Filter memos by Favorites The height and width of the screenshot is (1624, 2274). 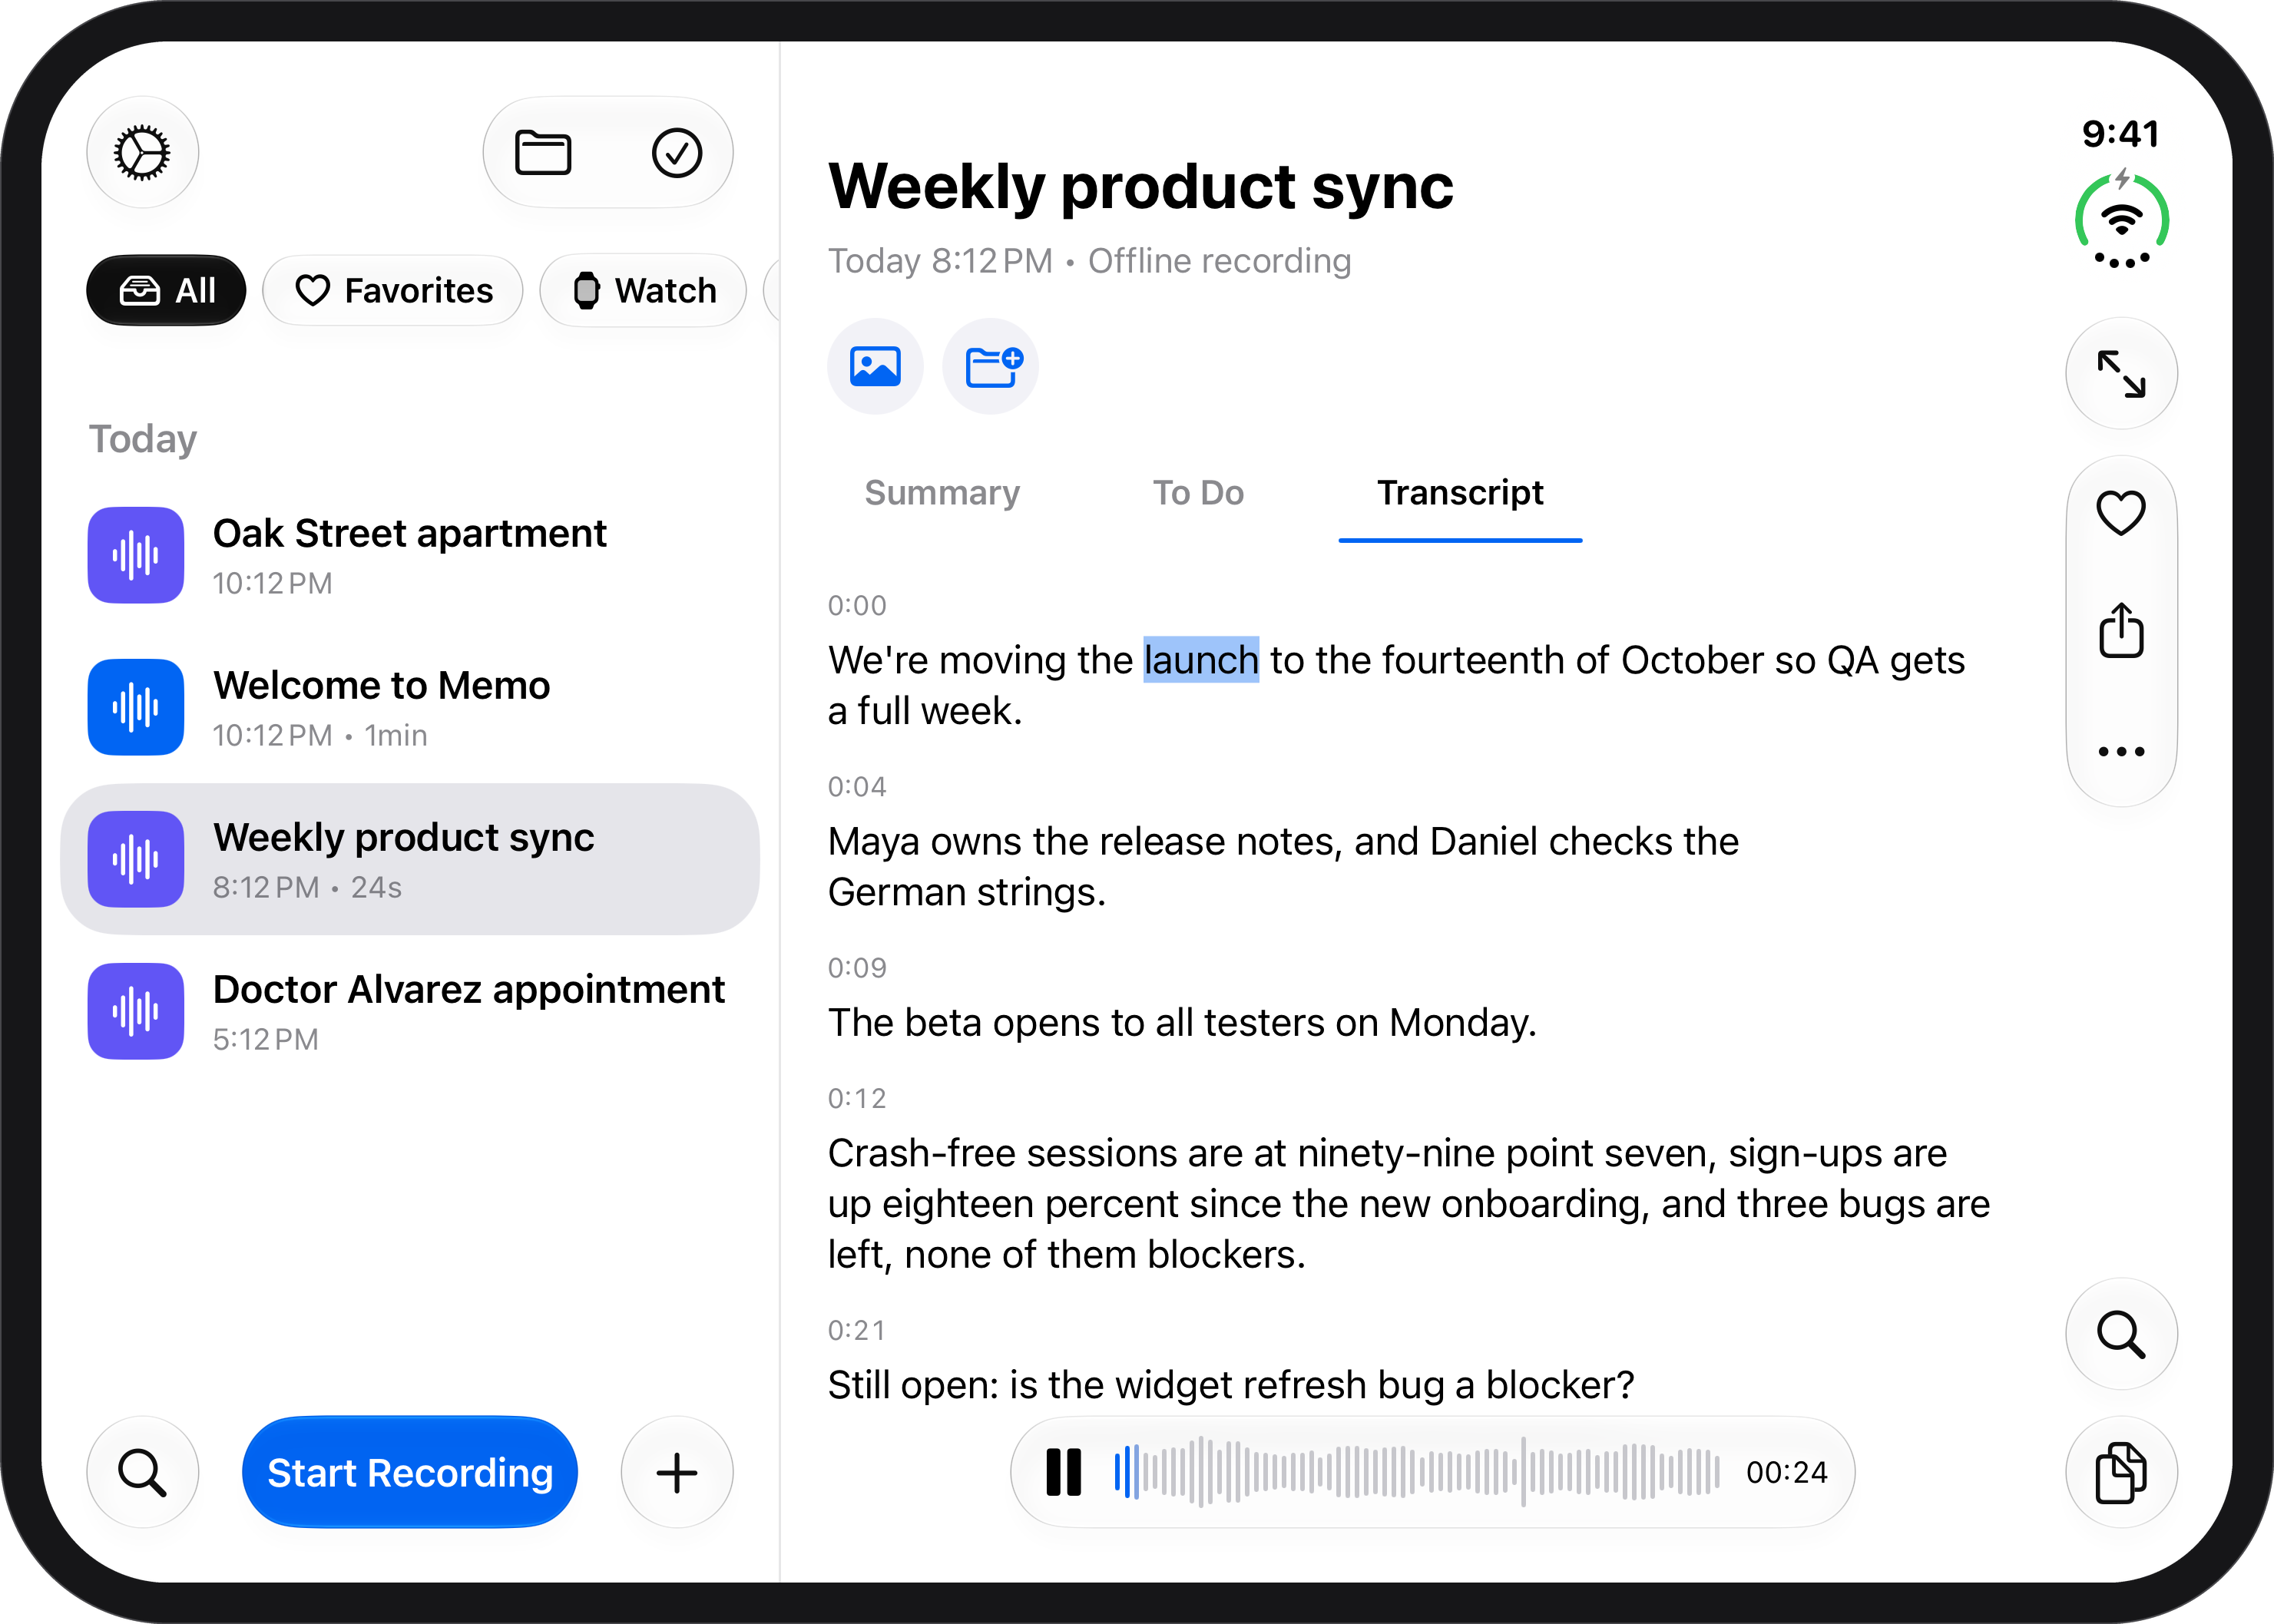[393, 291]
